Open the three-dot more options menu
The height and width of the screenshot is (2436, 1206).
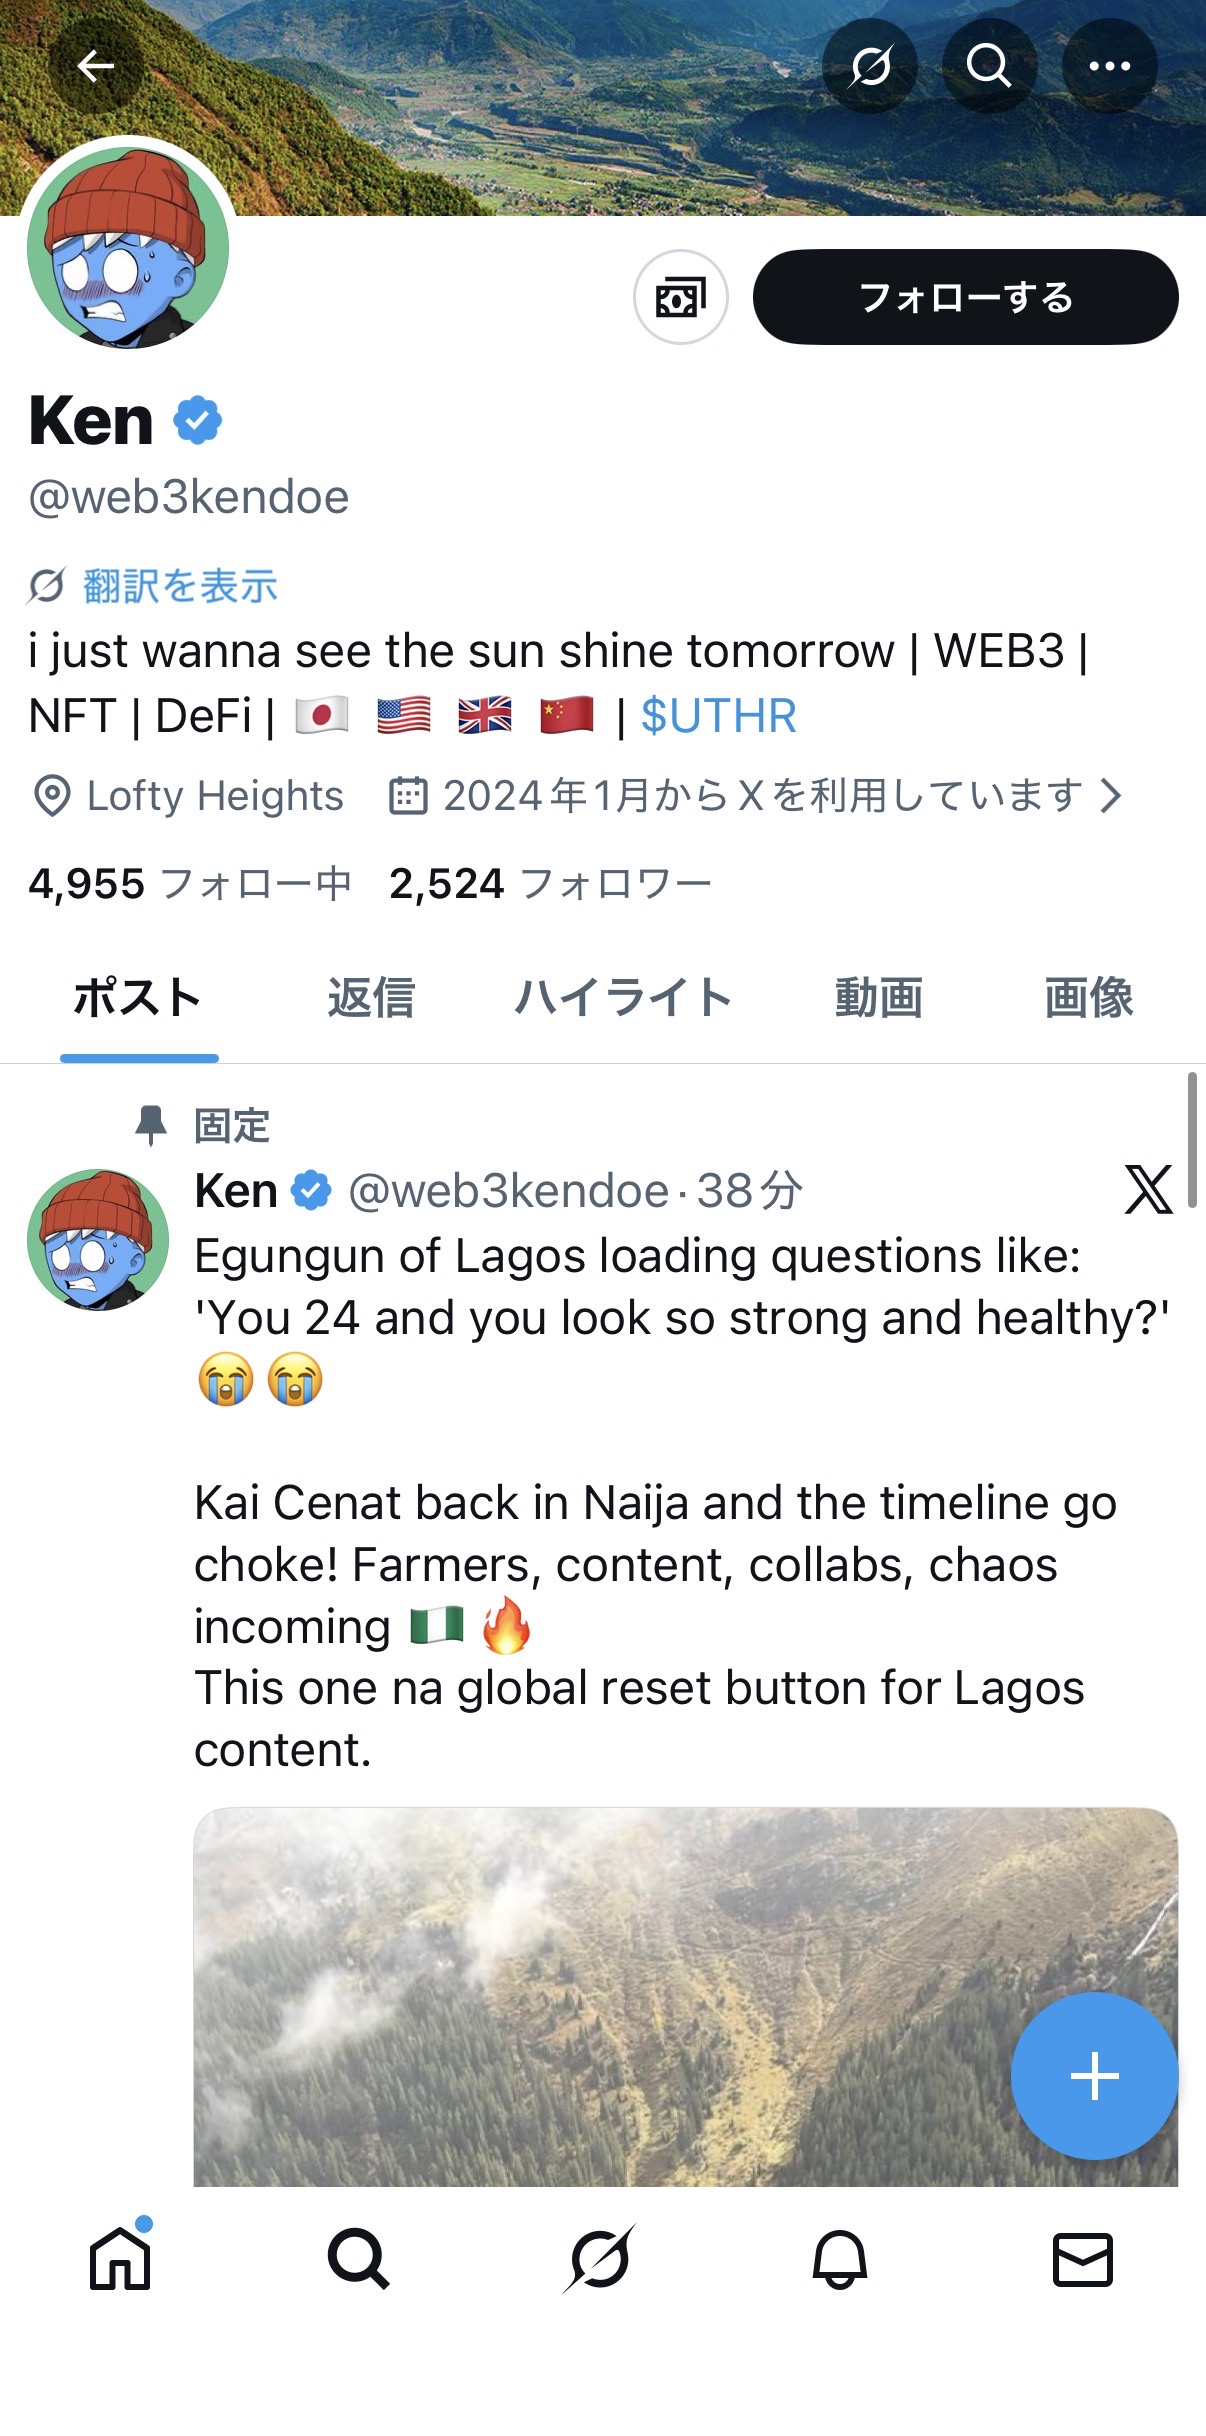1109,66
